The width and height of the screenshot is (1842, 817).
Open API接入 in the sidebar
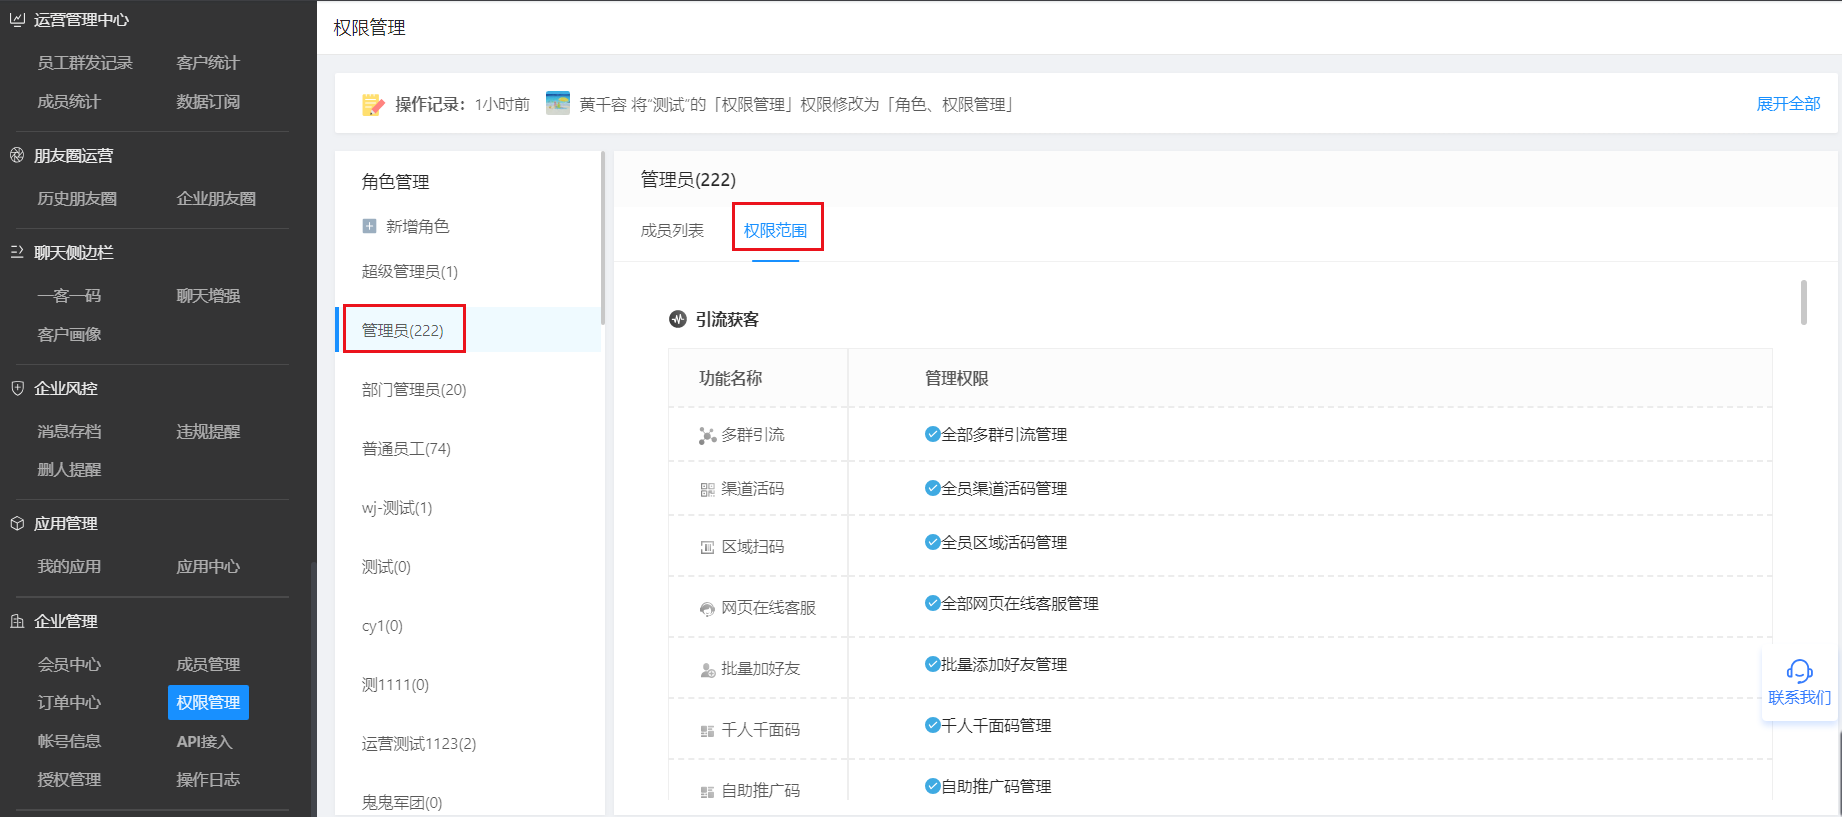[204, 741]
